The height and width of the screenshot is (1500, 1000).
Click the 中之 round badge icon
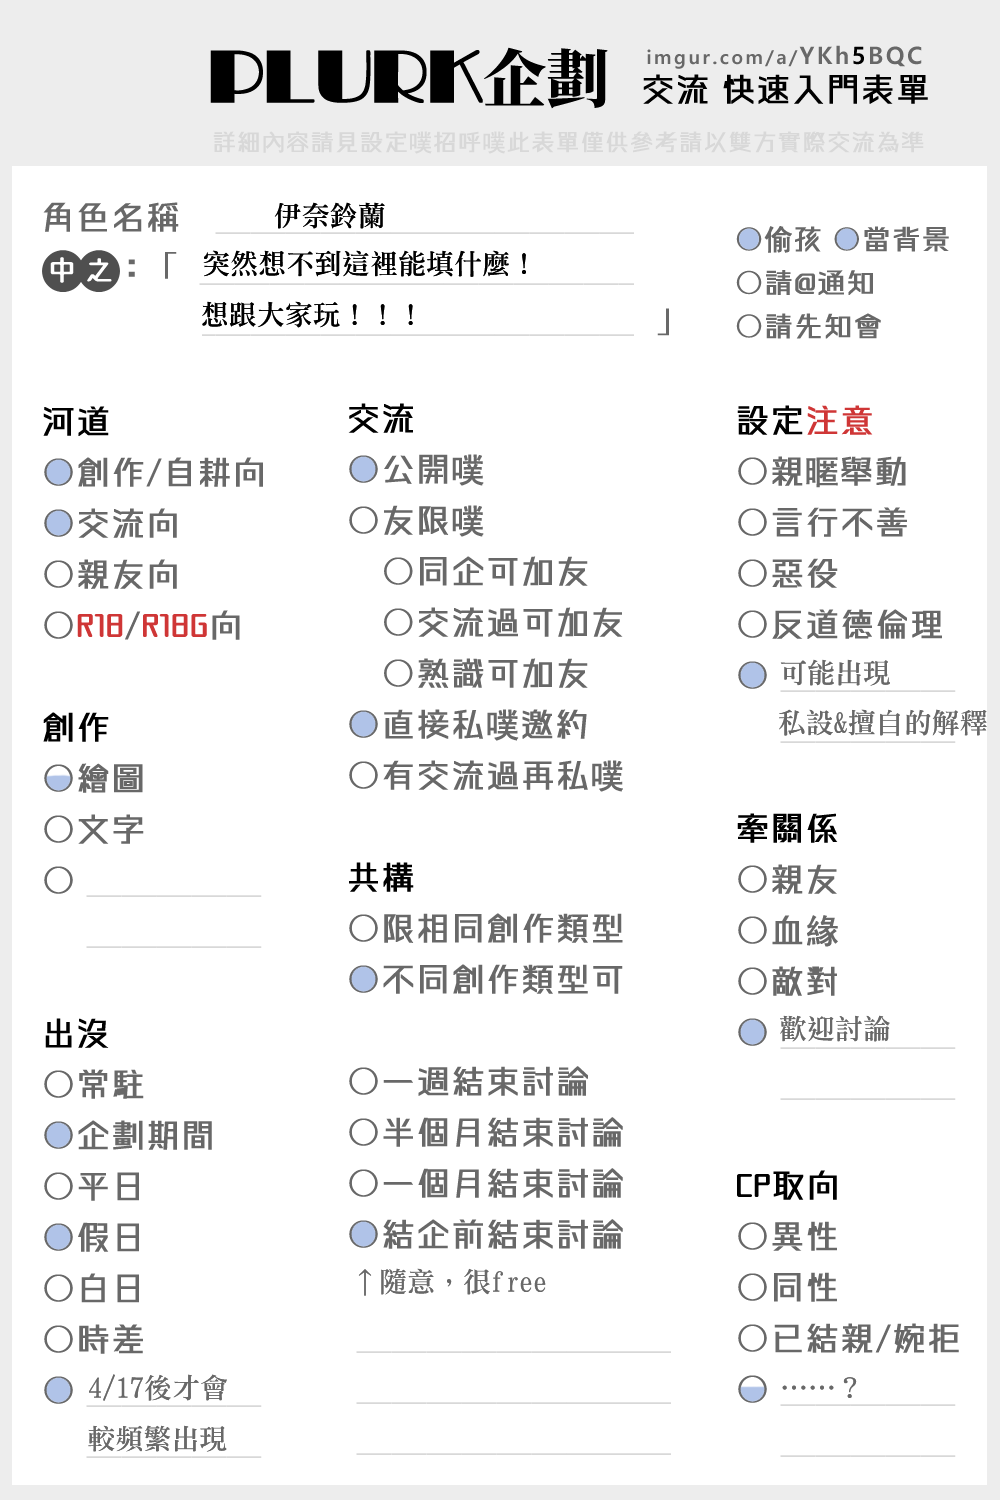click(x=81, y=270)
